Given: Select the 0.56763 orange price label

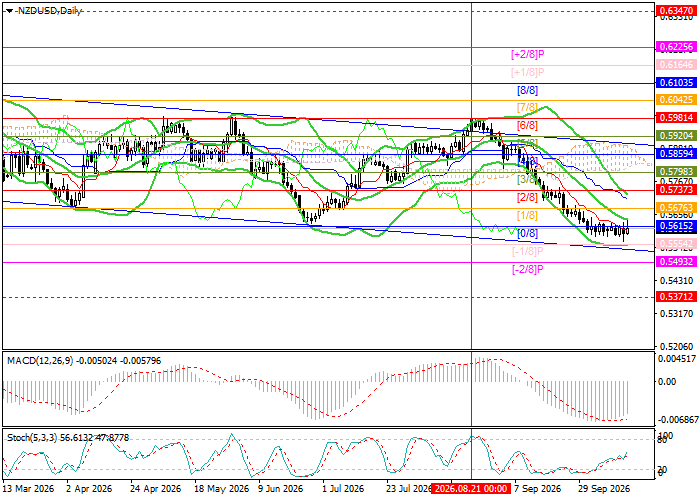Looking at the screenshot, I should (x=676, y=208).
